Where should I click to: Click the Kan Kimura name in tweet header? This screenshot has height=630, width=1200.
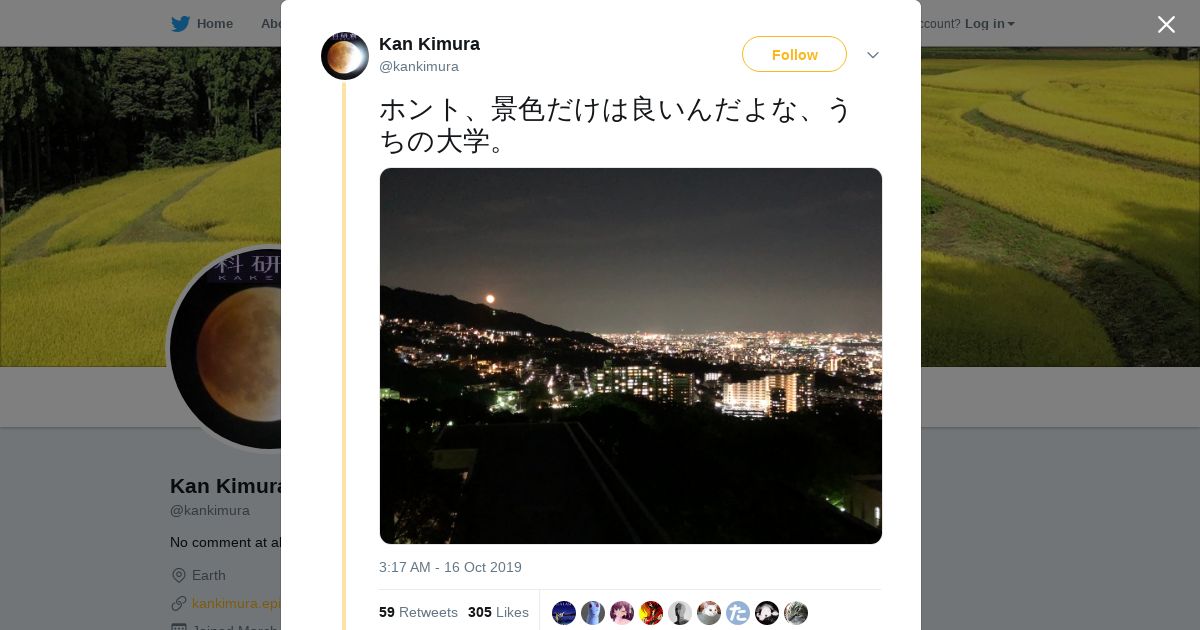[x=429, y=44]
